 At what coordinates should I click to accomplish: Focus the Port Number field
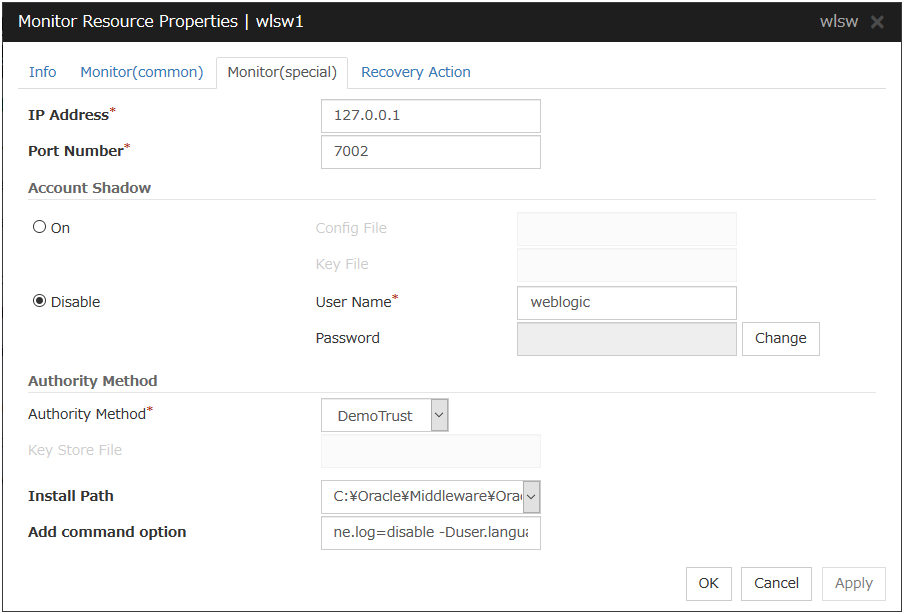pyautogui.click(x=430, y=152)
